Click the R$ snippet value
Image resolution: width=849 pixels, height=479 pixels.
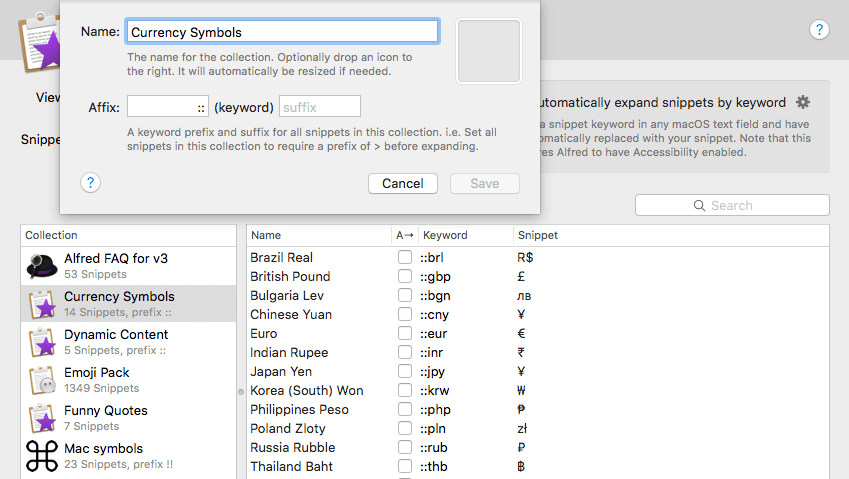tap(525, 258)
